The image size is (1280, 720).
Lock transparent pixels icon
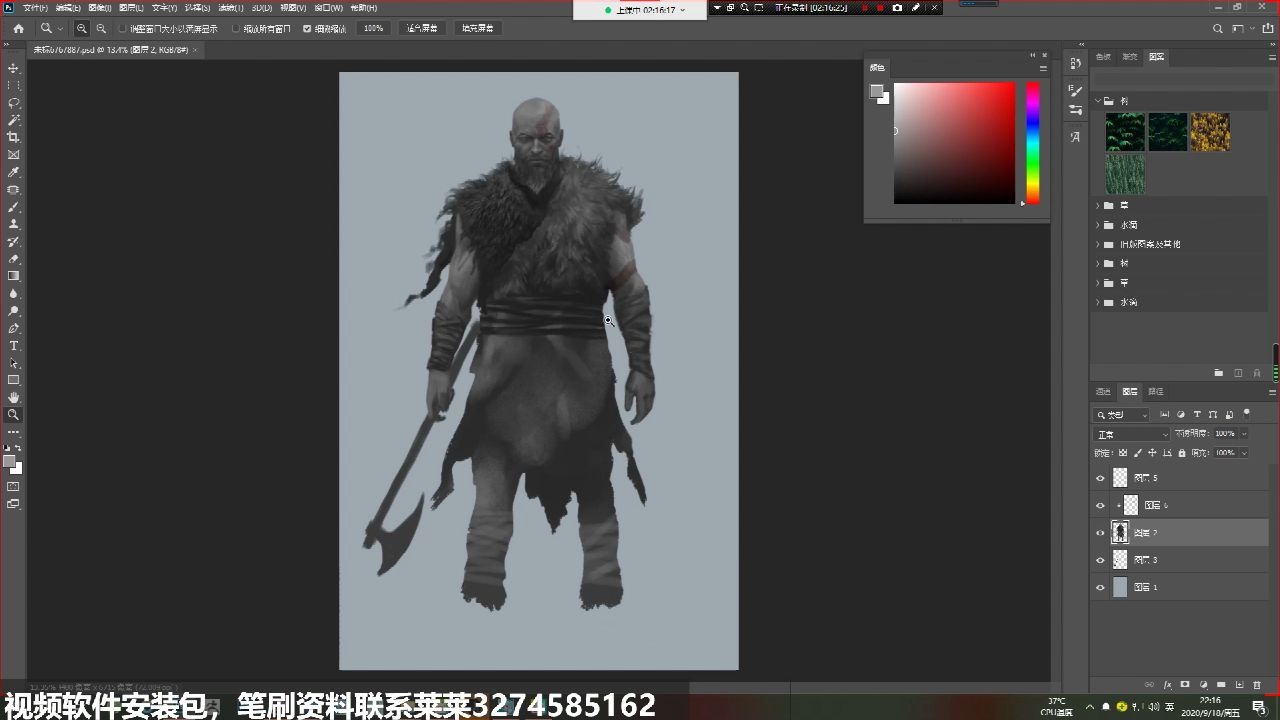pyautogui.click(x=1123, y=453)
